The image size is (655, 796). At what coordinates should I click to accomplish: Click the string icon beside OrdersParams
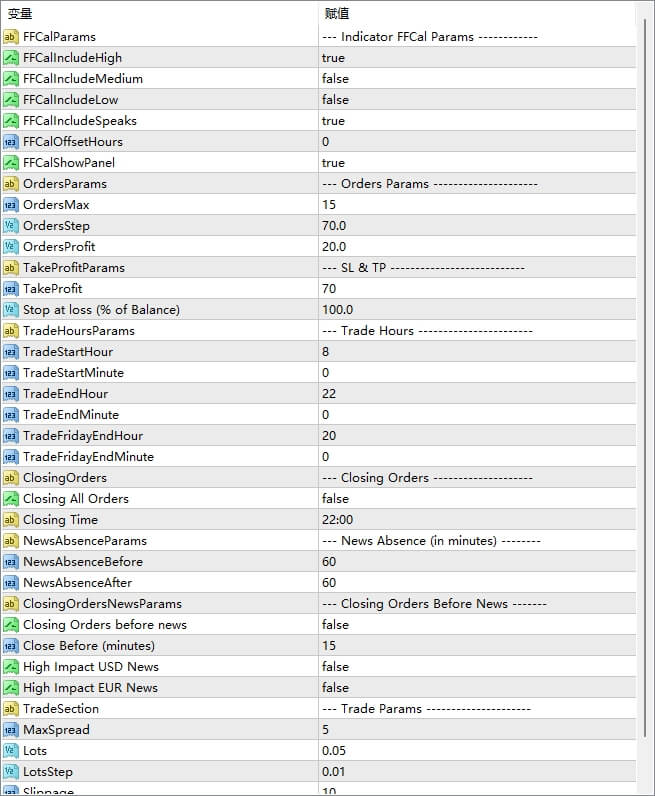tap(10, 184)
